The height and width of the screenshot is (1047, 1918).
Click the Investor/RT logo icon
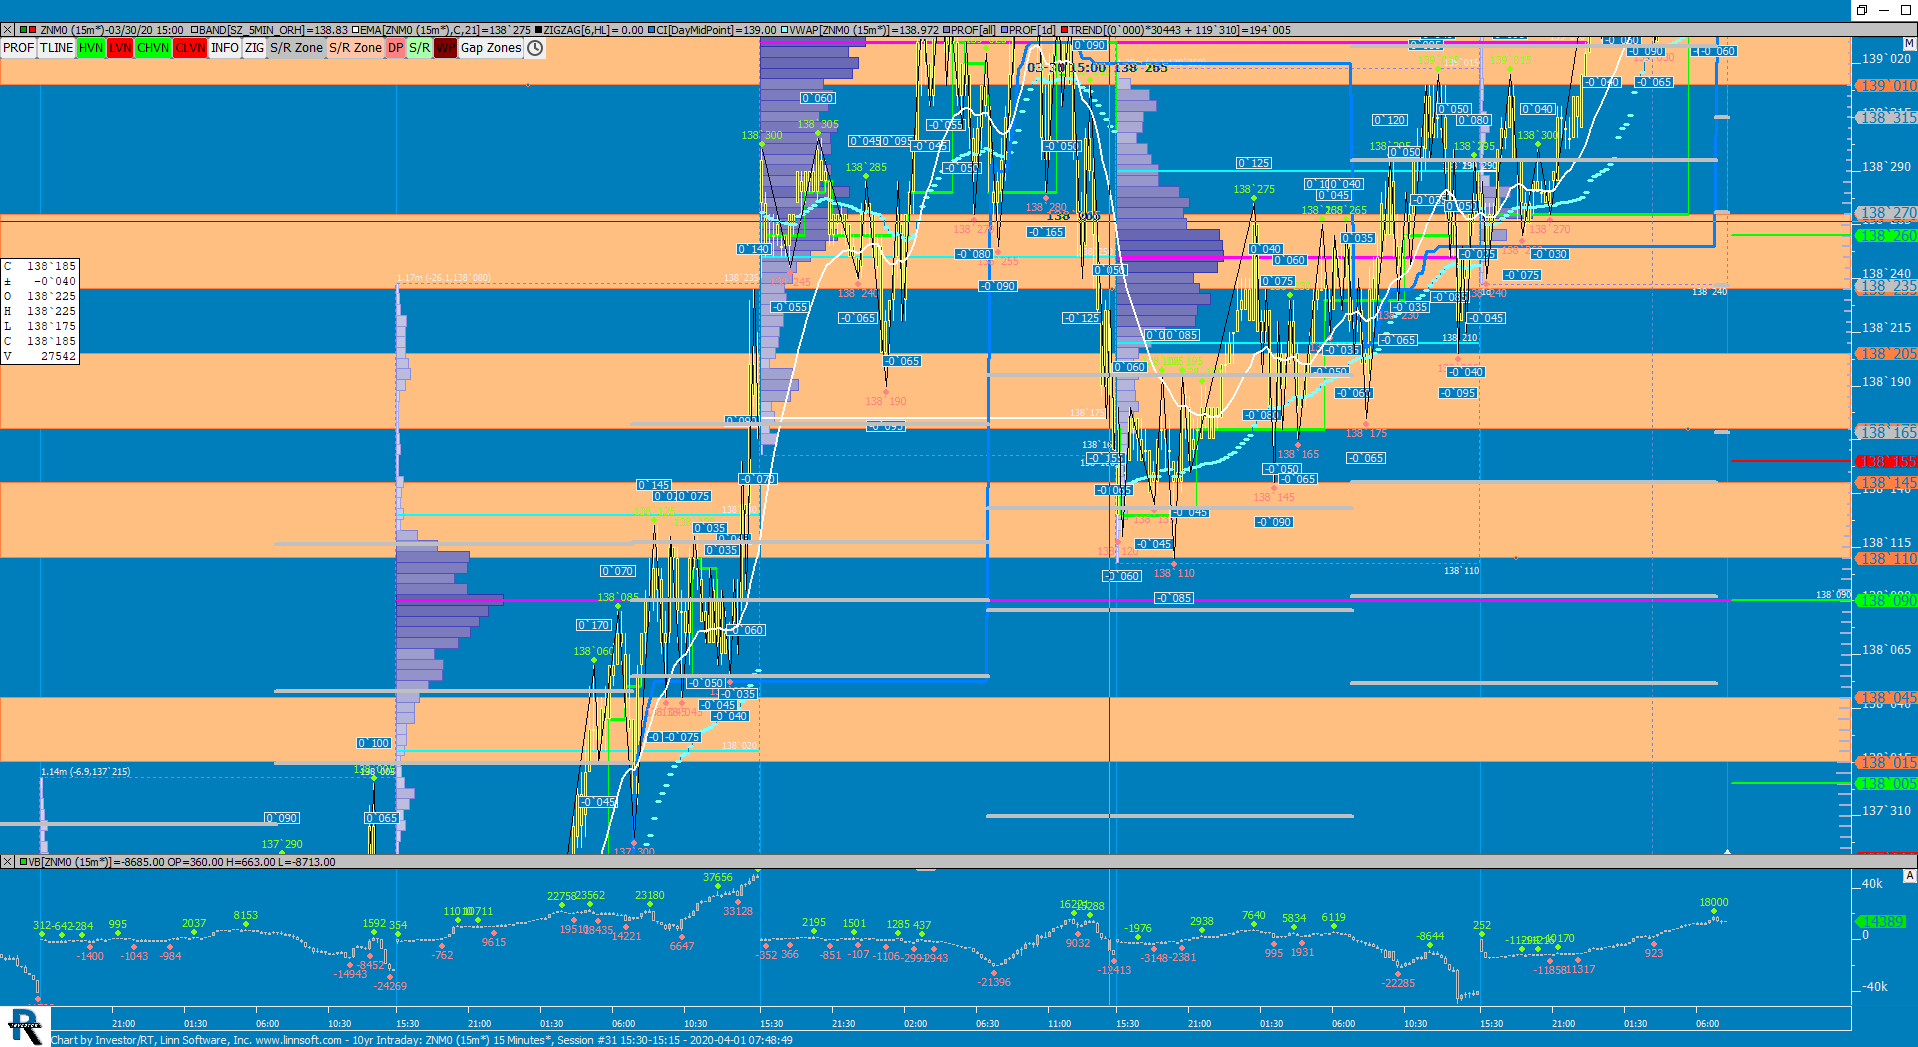click(x=24, y=1026)
